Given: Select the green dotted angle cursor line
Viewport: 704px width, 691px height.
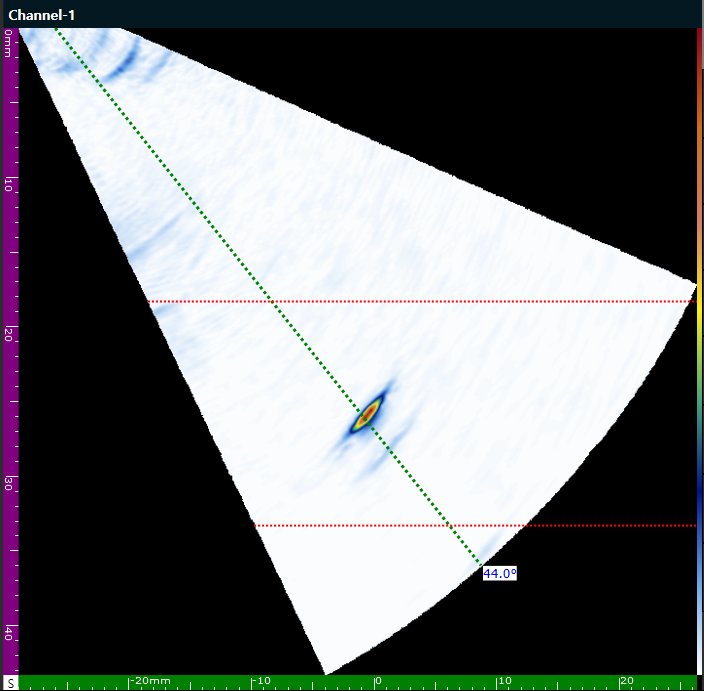Looking at the screenshot, I should (x=268, y=296).
